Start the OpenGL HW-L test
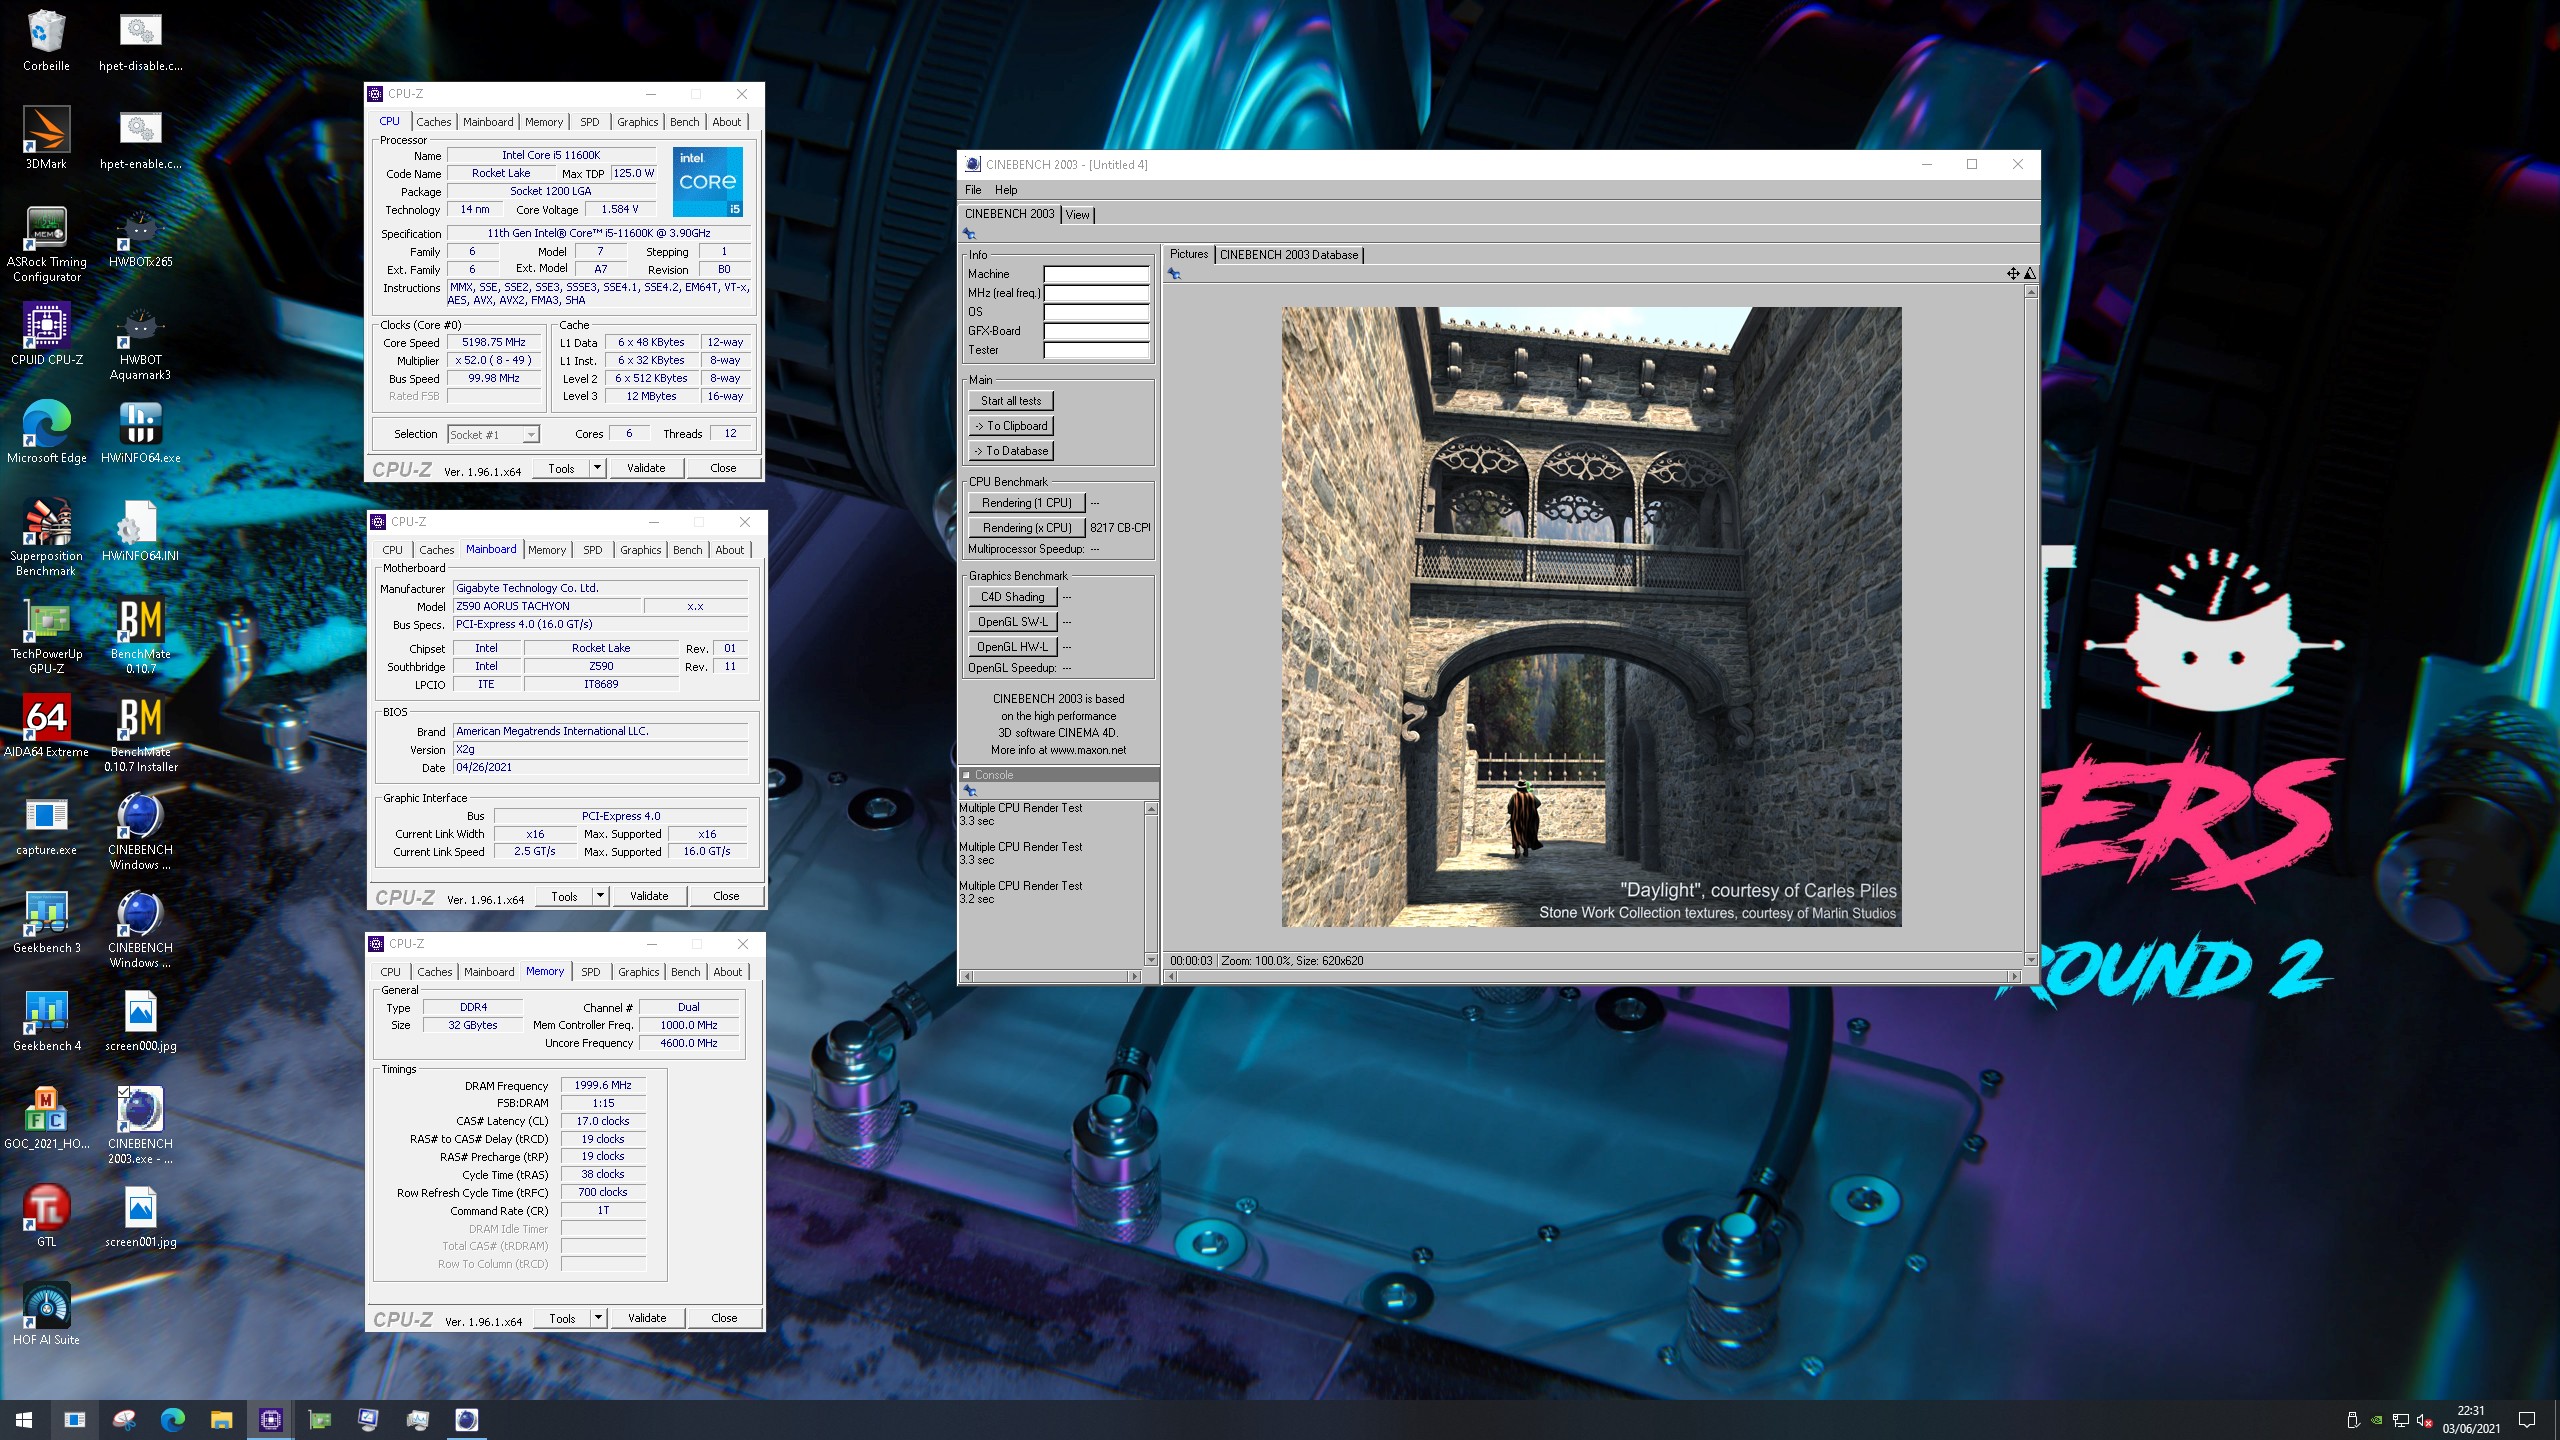Image resolution: width=2560 pixels, height=1440 pixels. pyautogui.click(x=1012, y=647)
